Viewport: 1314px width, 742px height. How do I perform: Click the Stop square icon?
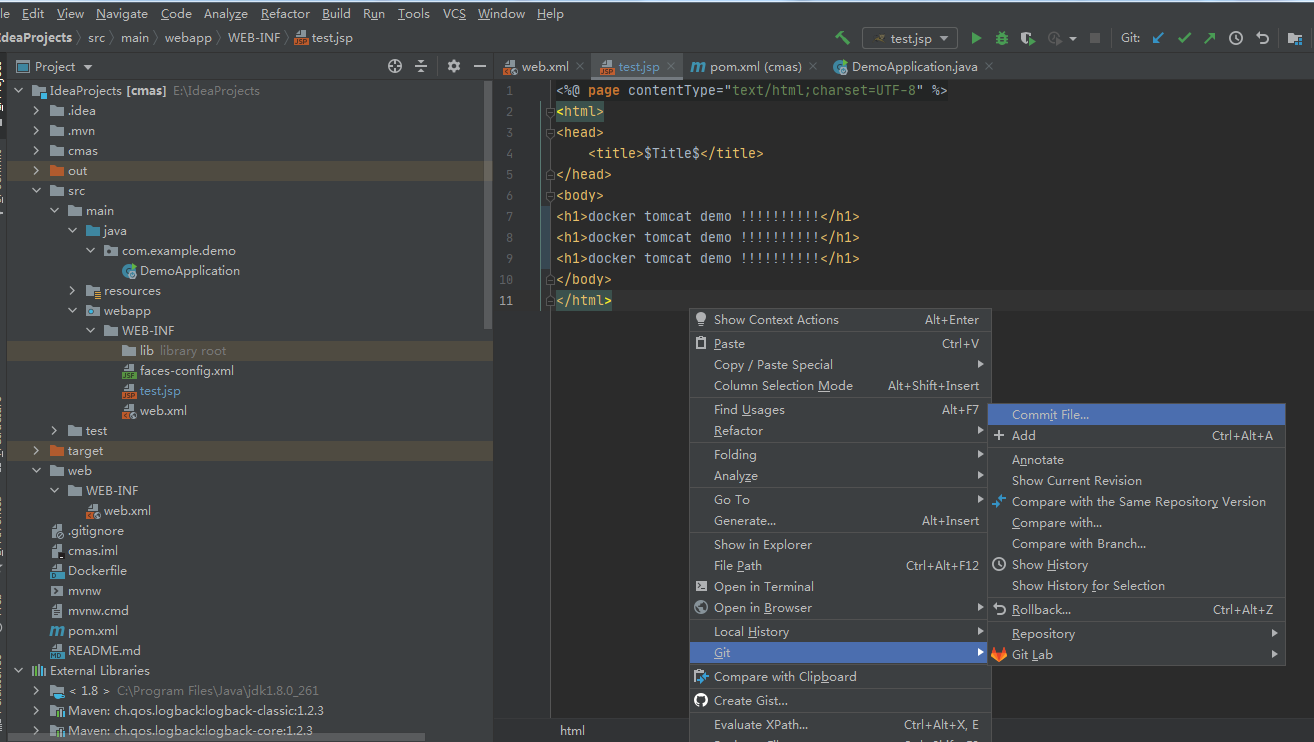[x=1095, y=38]
